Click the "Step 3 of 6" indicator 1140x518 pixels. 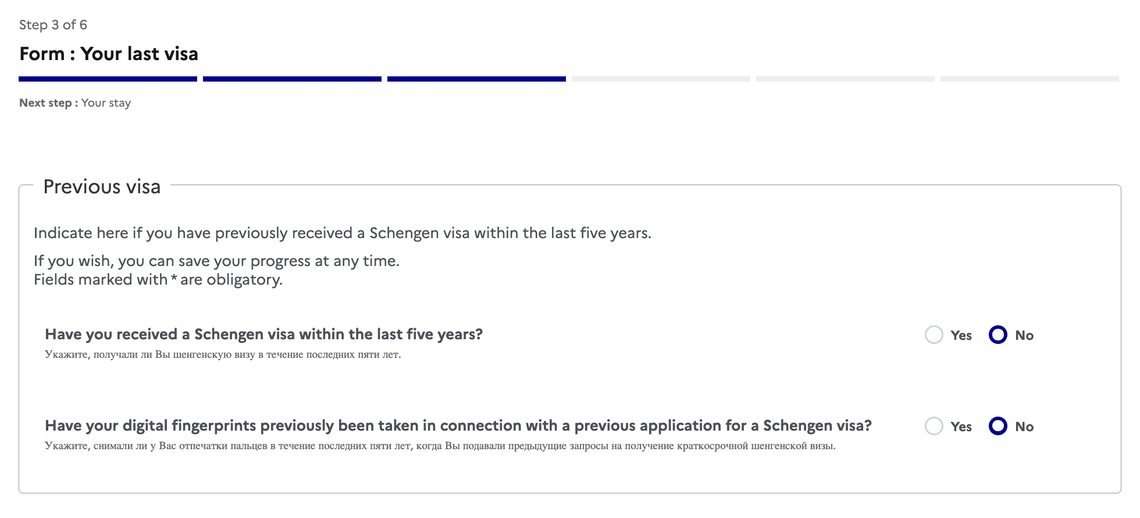click(x=53, y=25)
